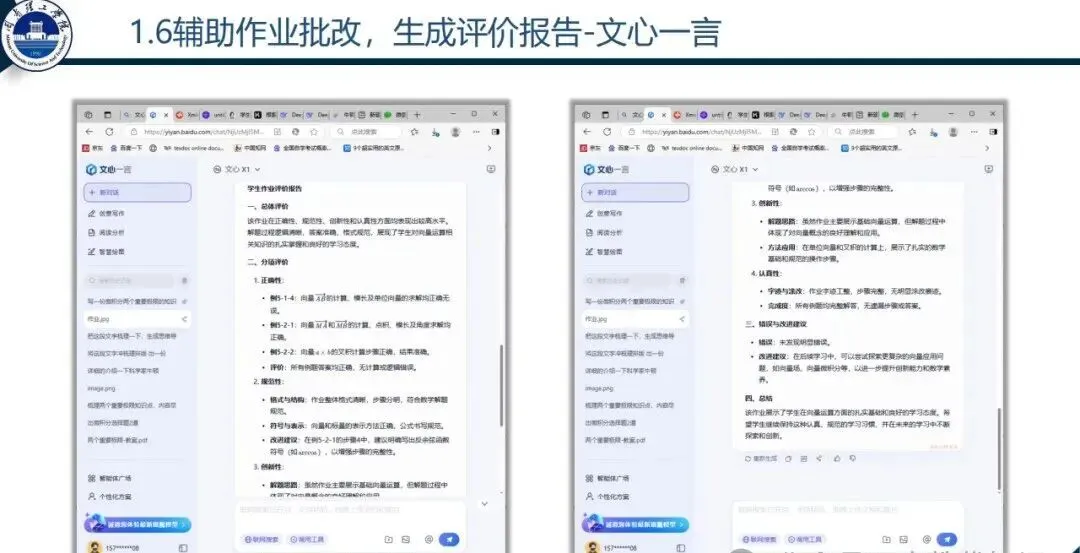The image size is (1080, 553).
Task: Focus history search field in right window
Action: pyautogui.click(x=627, y=281)
